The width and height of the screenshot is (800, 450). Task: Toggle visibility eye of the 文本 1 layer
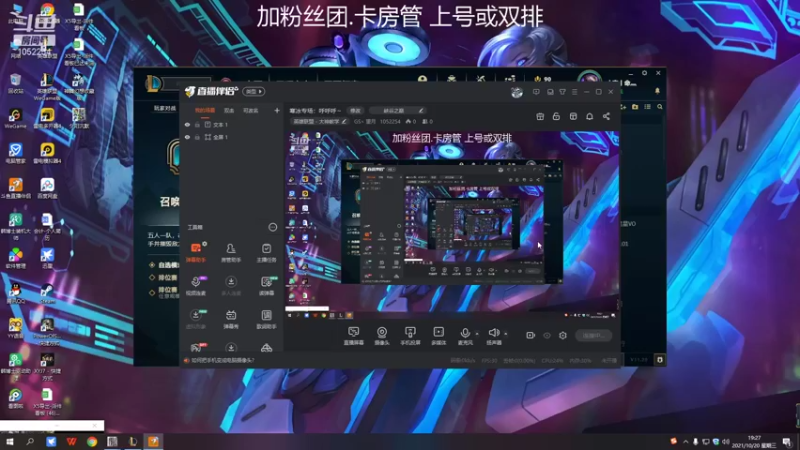coord(187,124)
